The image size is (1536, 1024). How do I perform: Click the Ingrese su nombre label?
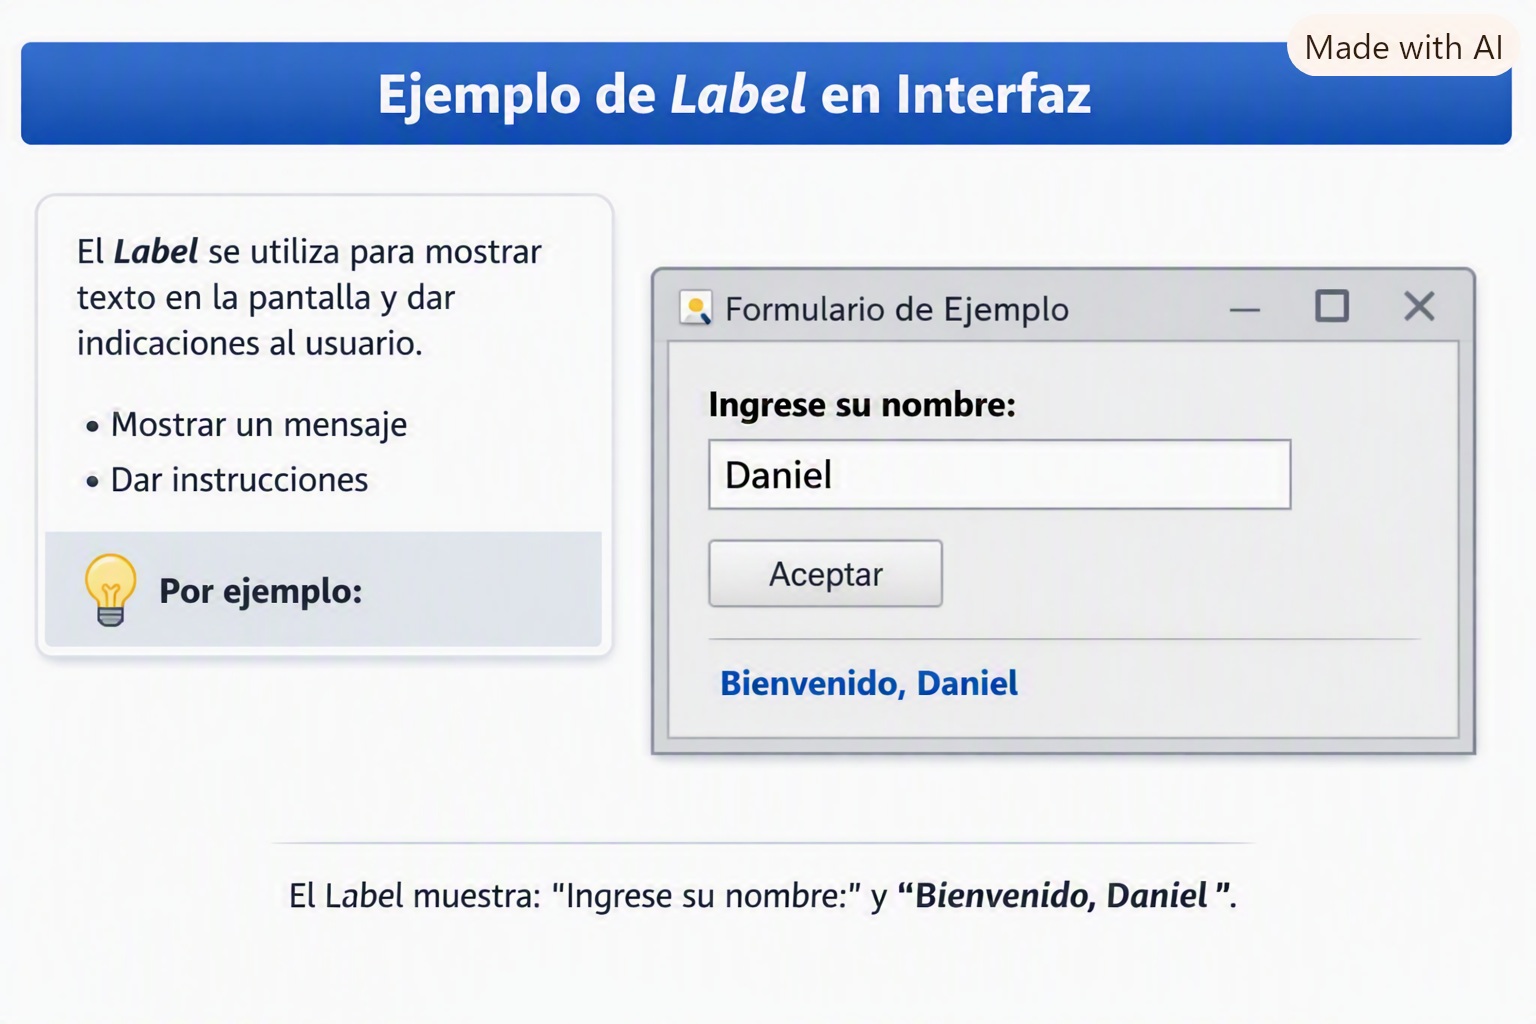click(862, 405)
